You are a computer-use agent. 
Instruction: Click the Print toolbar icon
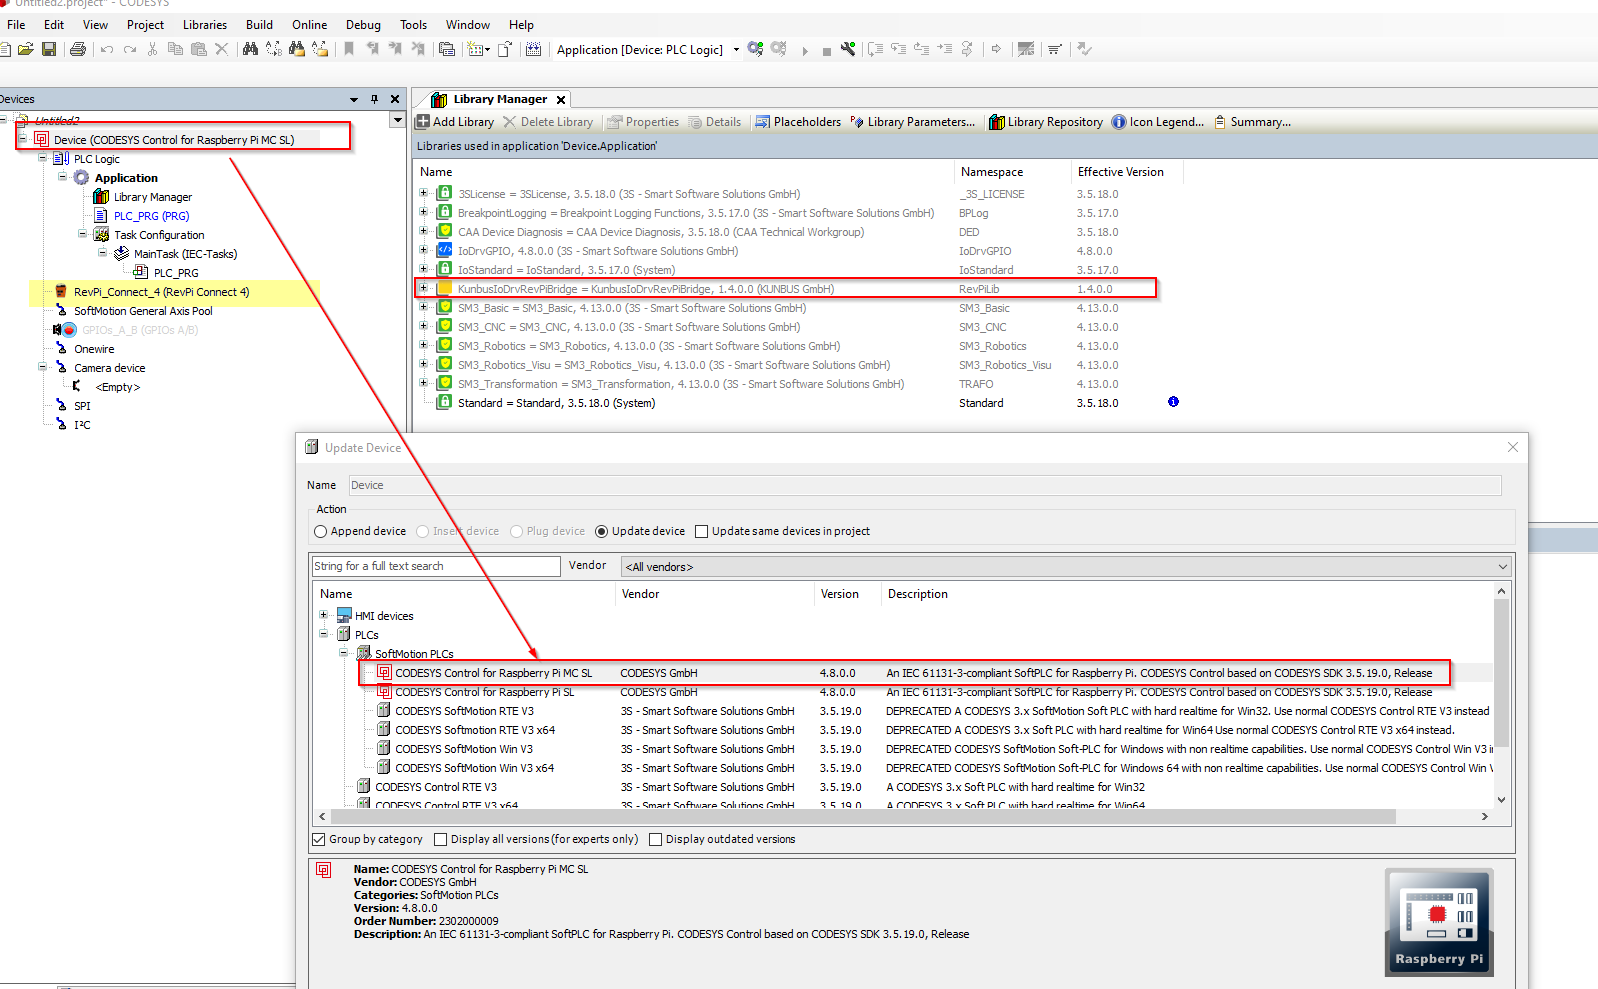pos(78,49)
